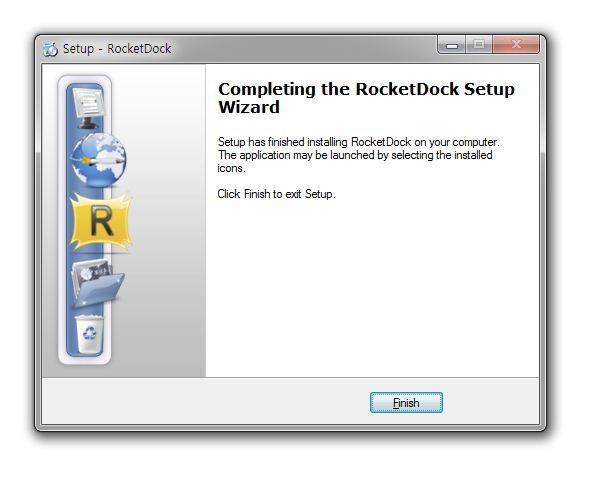Screen dimensions: 615x486
Task: Click the 'Completing the RocketDock Setup' heading line
Action: point(366,89)
